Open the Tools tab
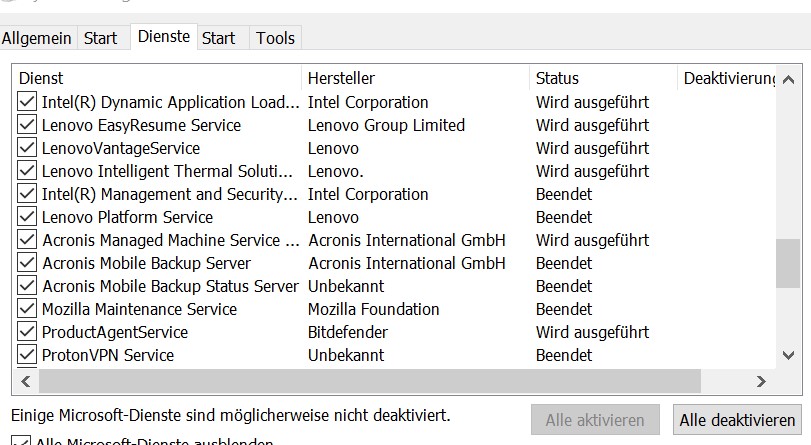 coord(275,38)
